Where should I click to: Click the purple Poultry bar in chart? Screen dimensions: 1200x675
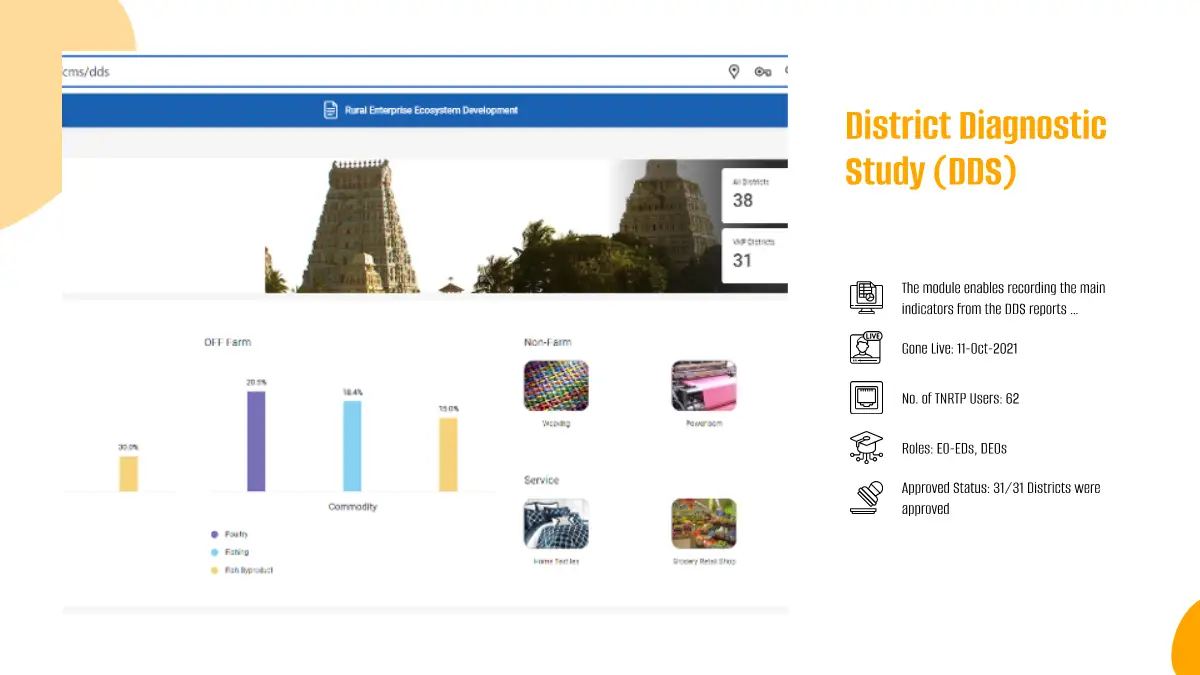click(256, 441)
